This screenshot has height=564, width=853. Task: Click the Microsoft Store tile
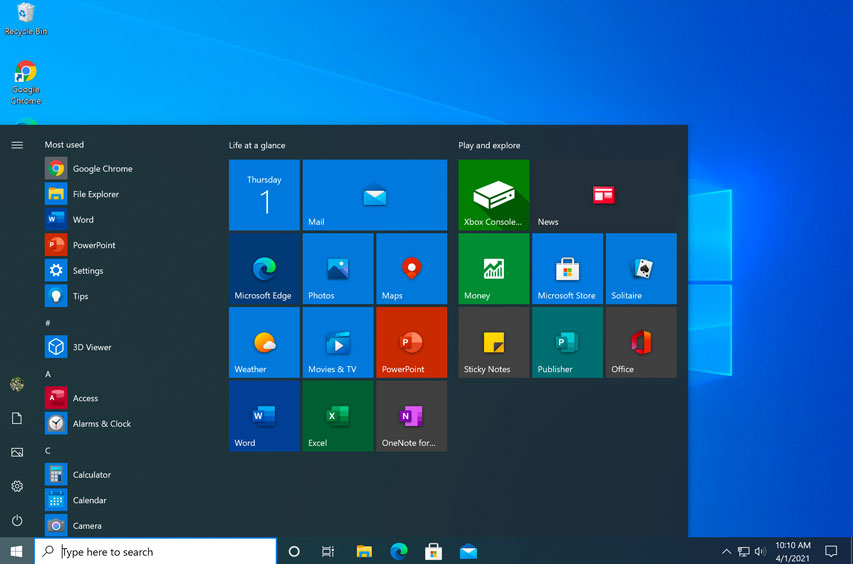567,269
